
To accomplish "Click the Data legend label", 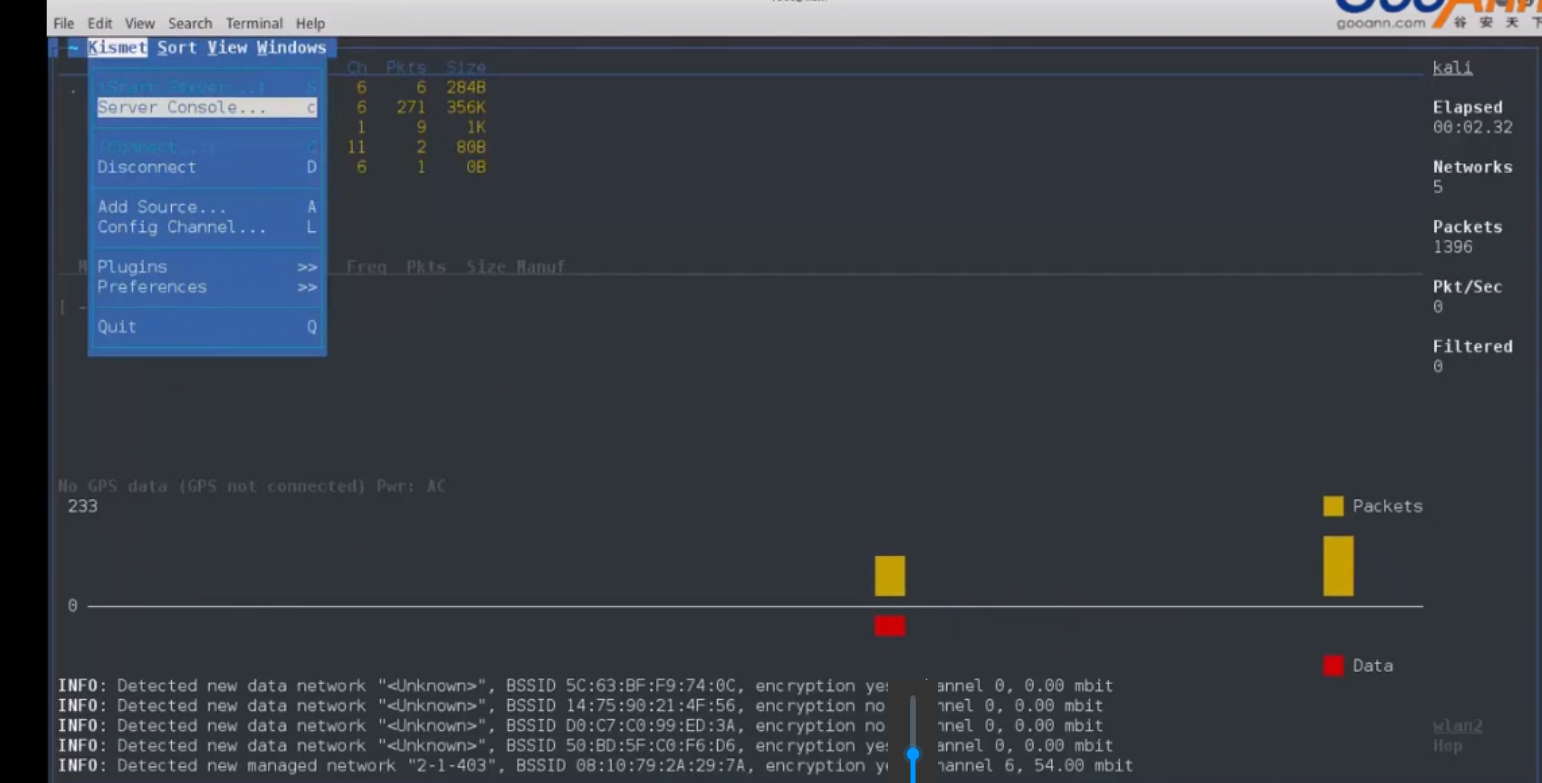I will (x=1372, y=666).
